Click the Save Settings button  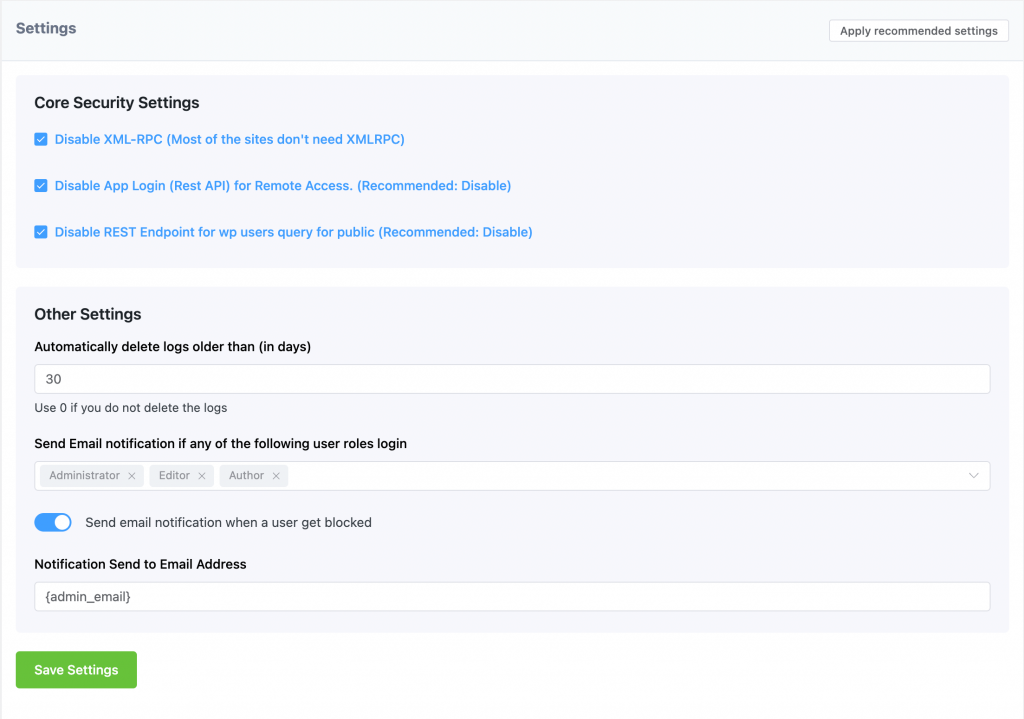point(75,669)
